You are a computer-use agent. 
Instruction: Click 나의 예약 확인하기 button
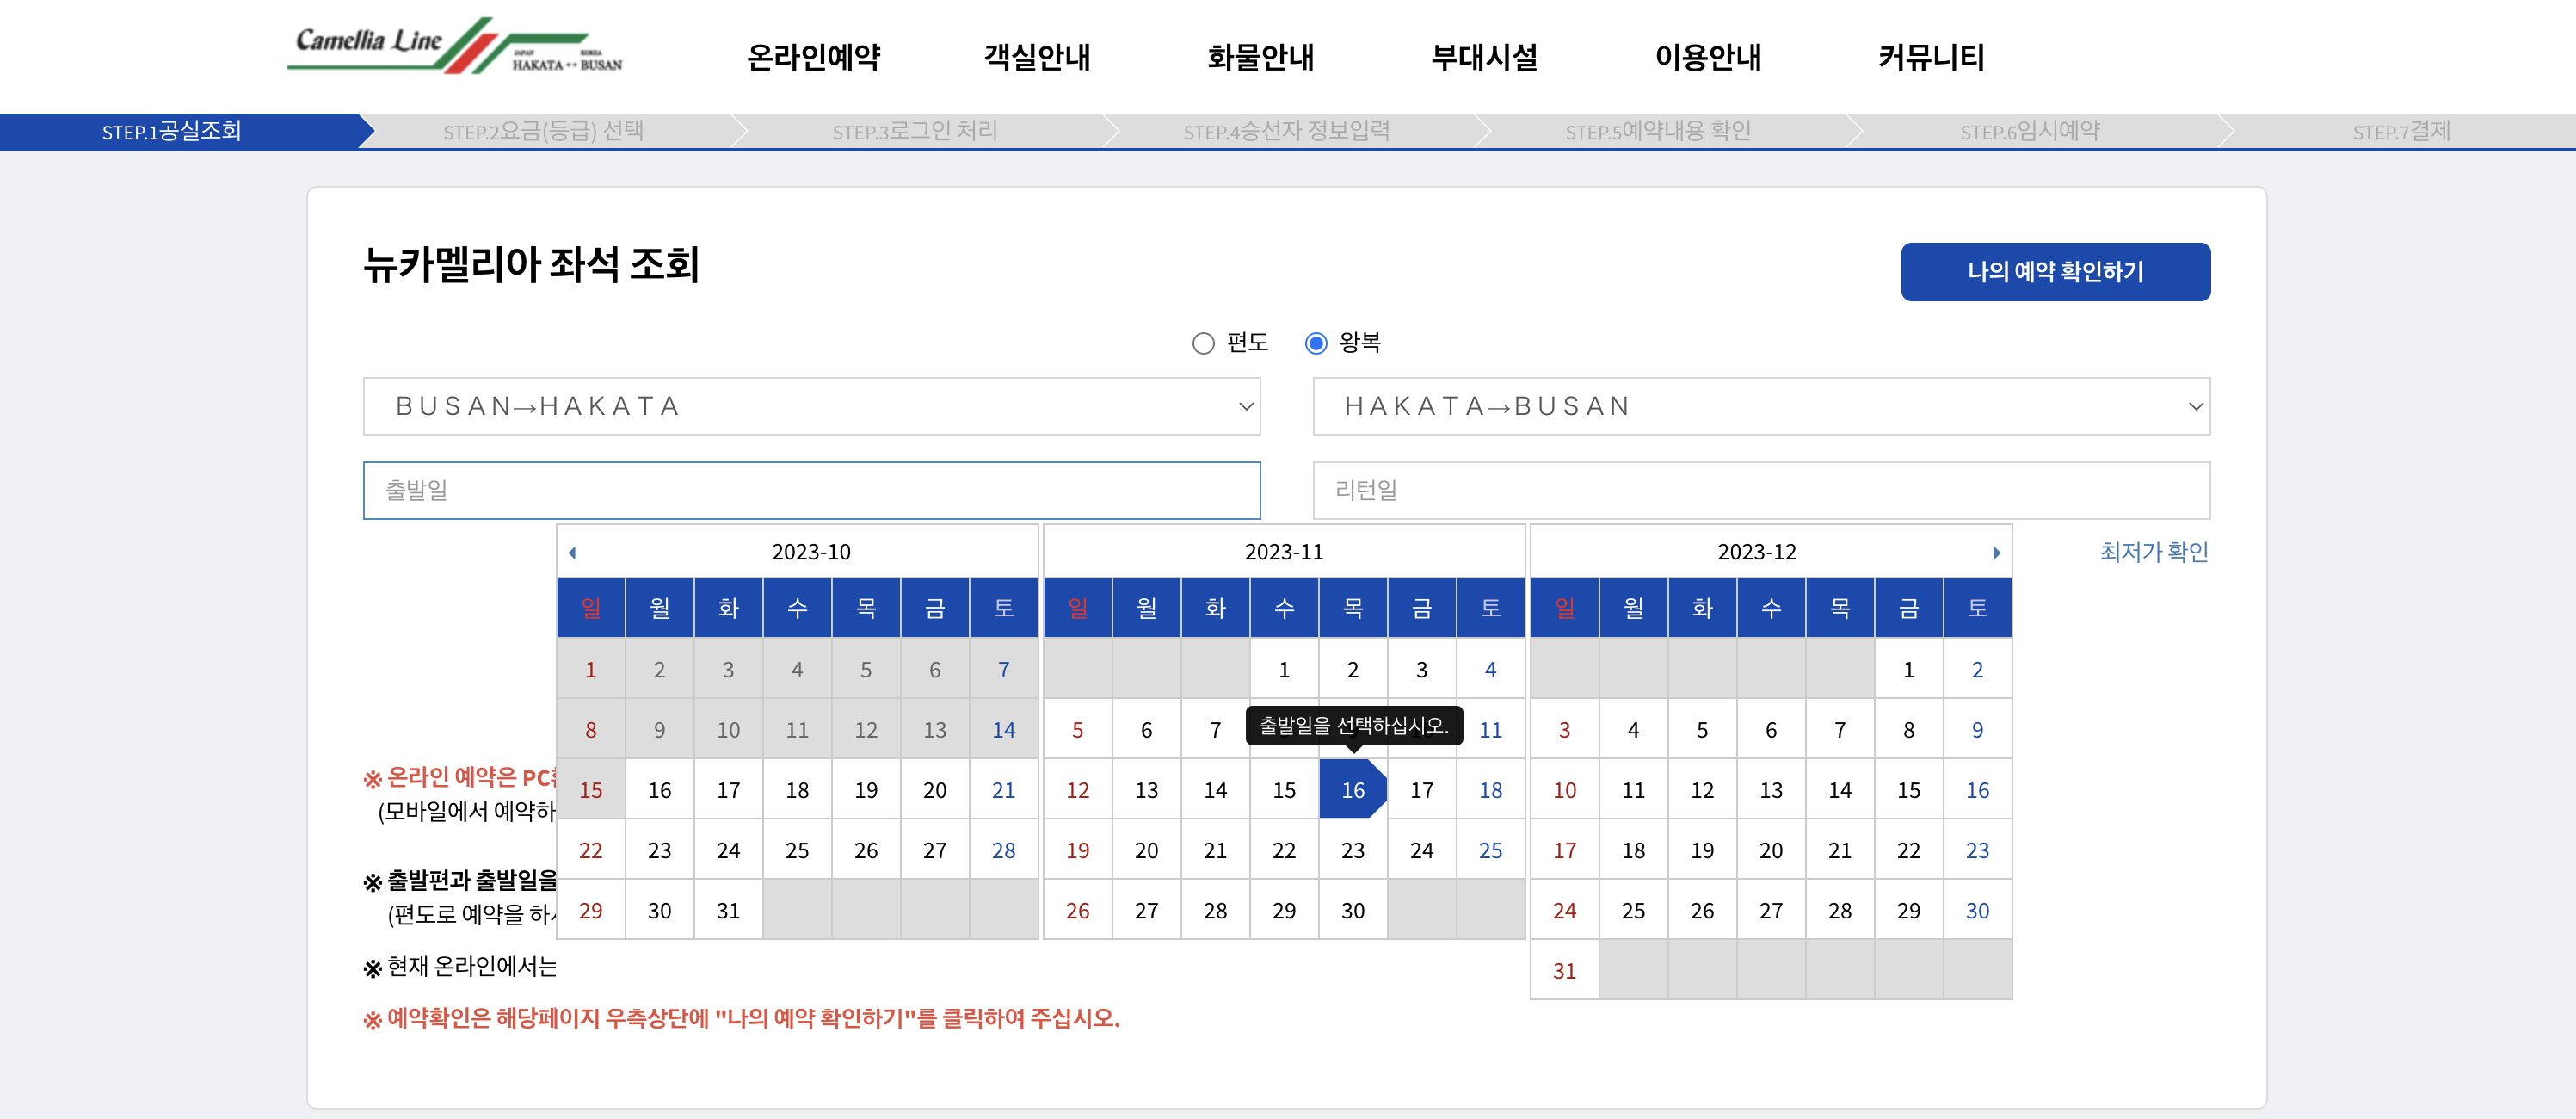[2055, 272]
